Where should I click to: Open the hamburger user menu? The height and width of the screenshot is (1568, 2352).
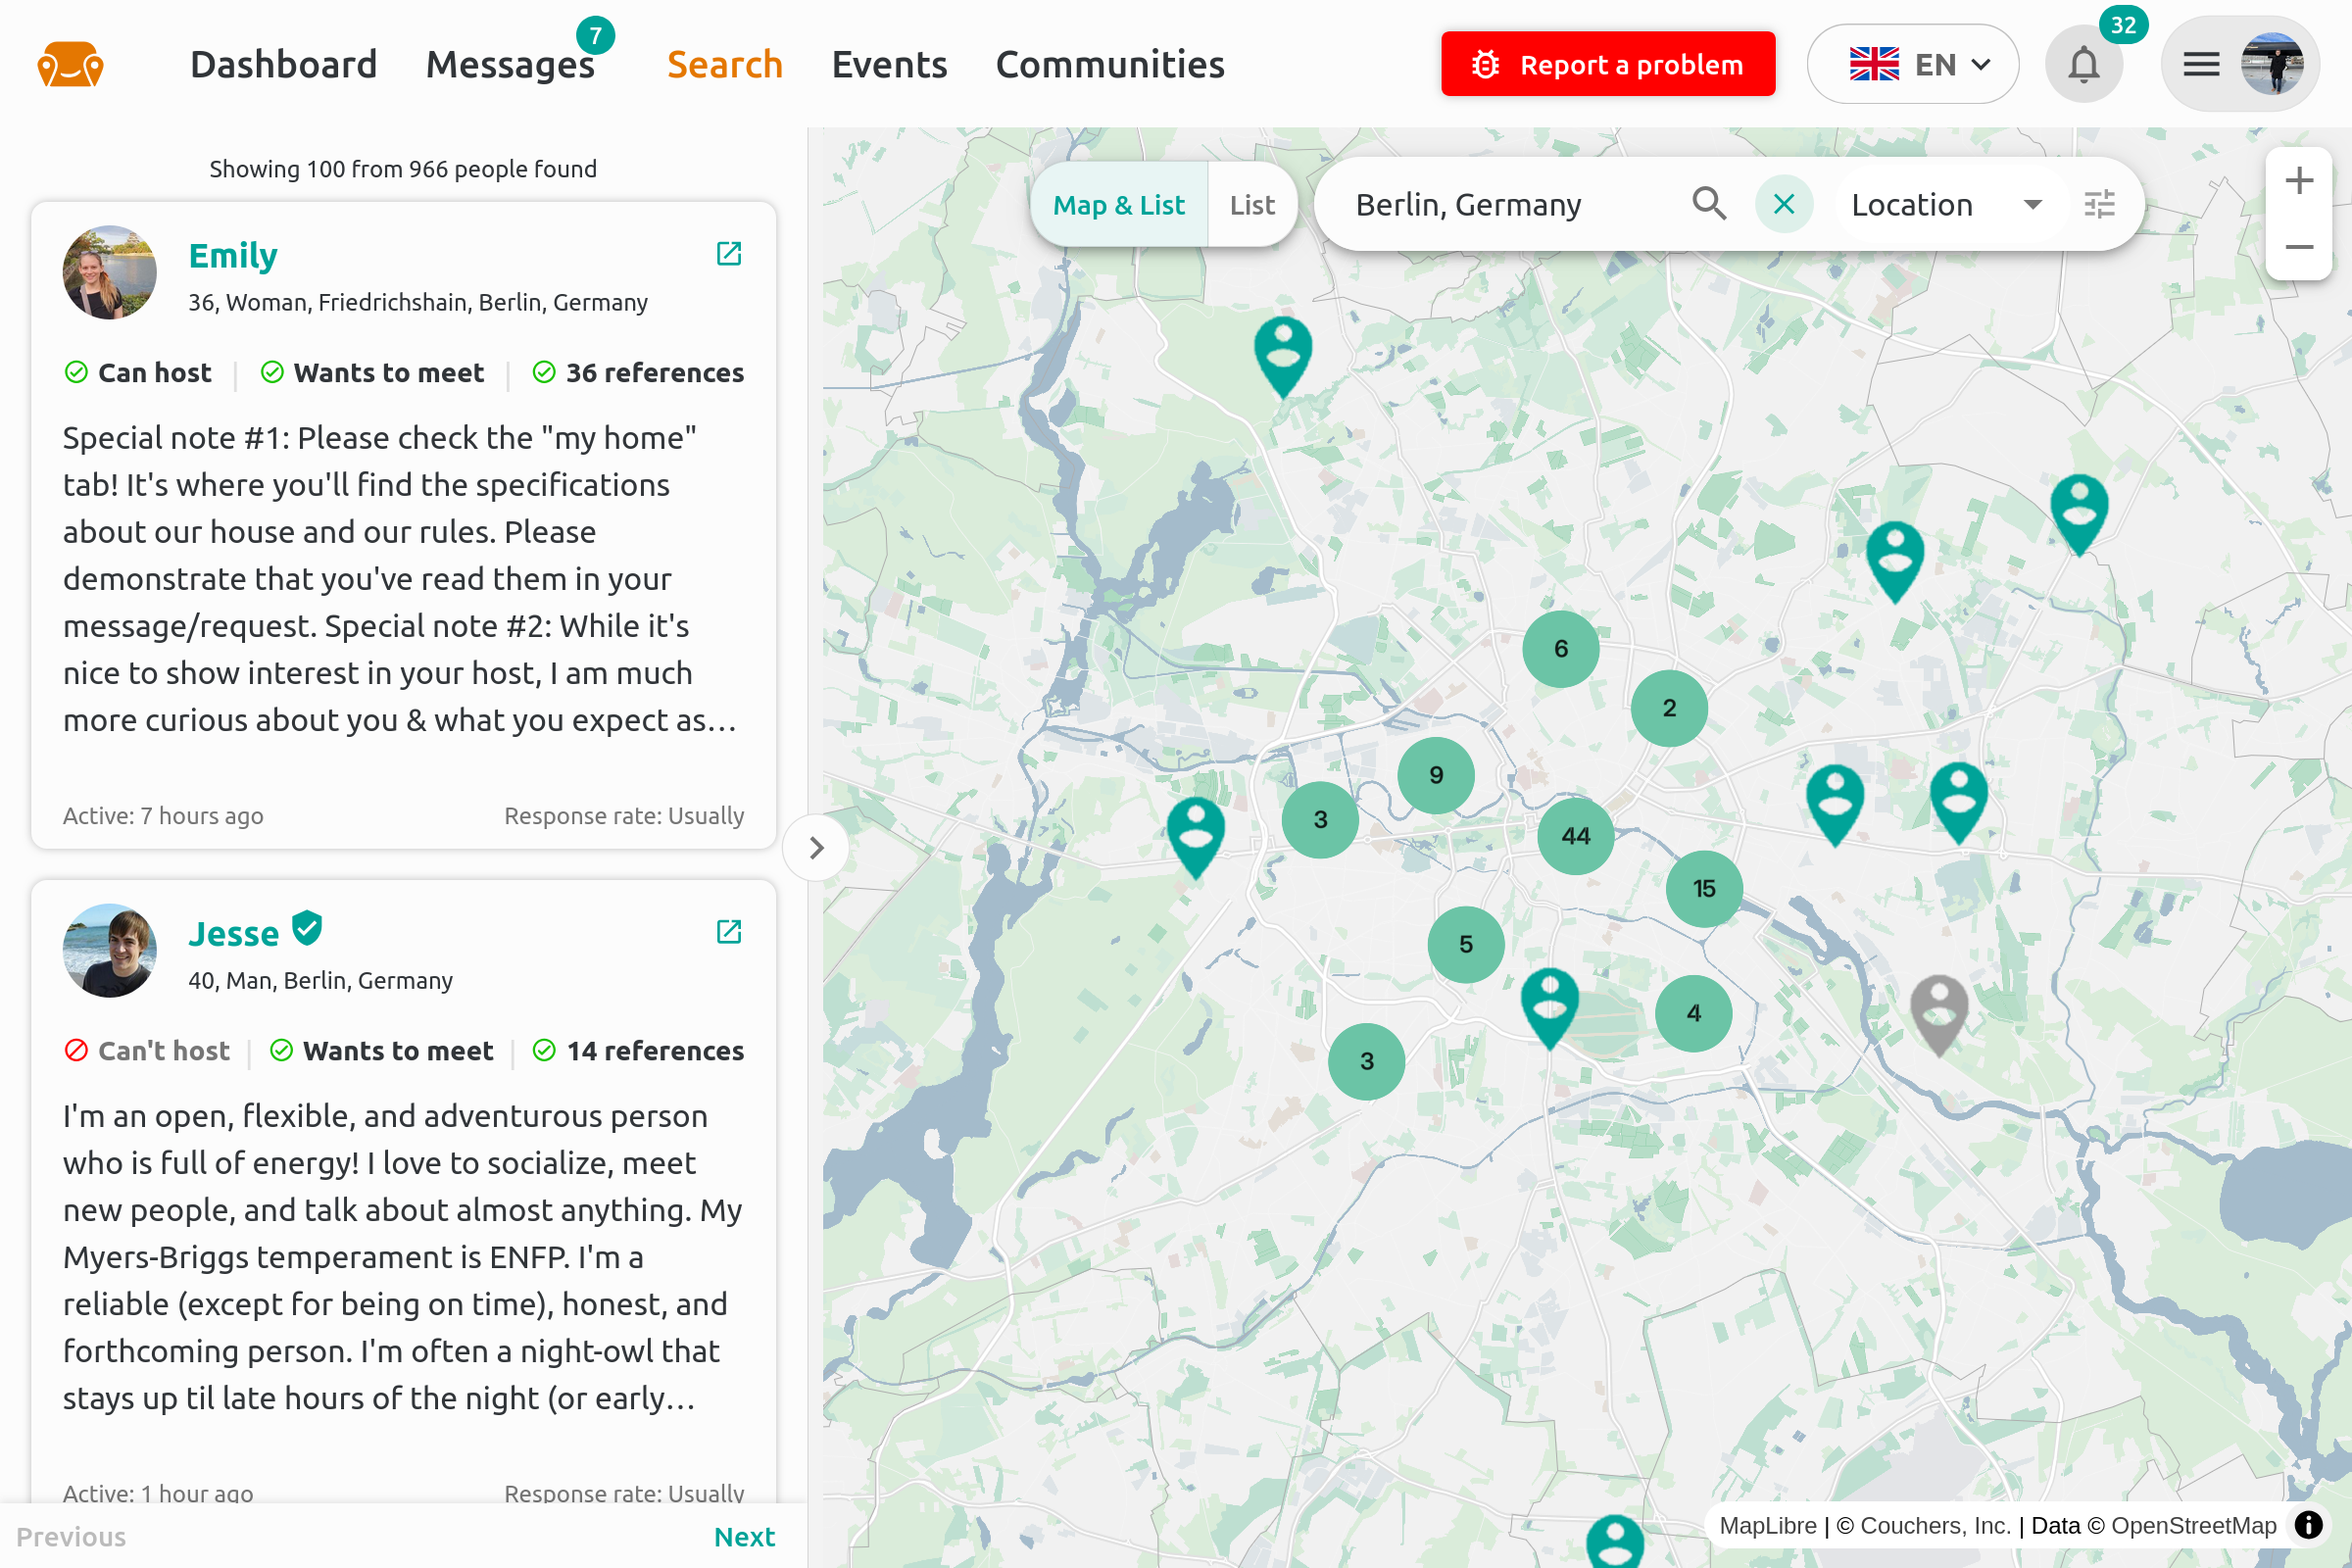point(2200,65)
